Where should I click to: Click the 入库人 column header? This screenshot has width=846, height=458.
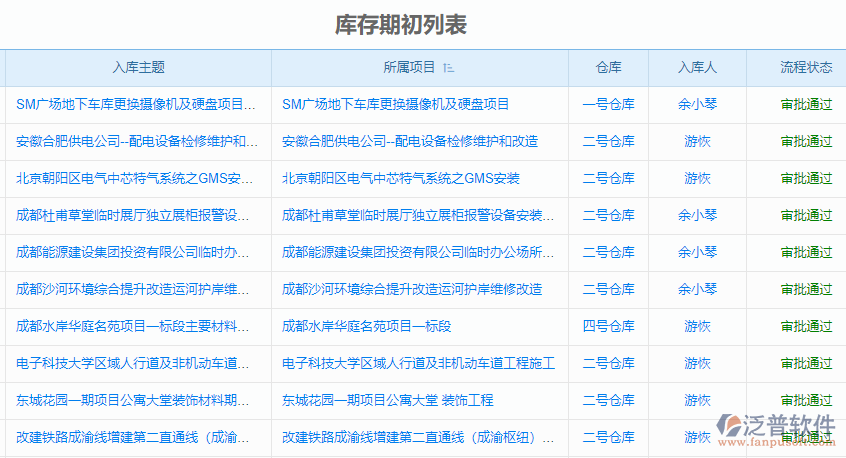point(697,68)
